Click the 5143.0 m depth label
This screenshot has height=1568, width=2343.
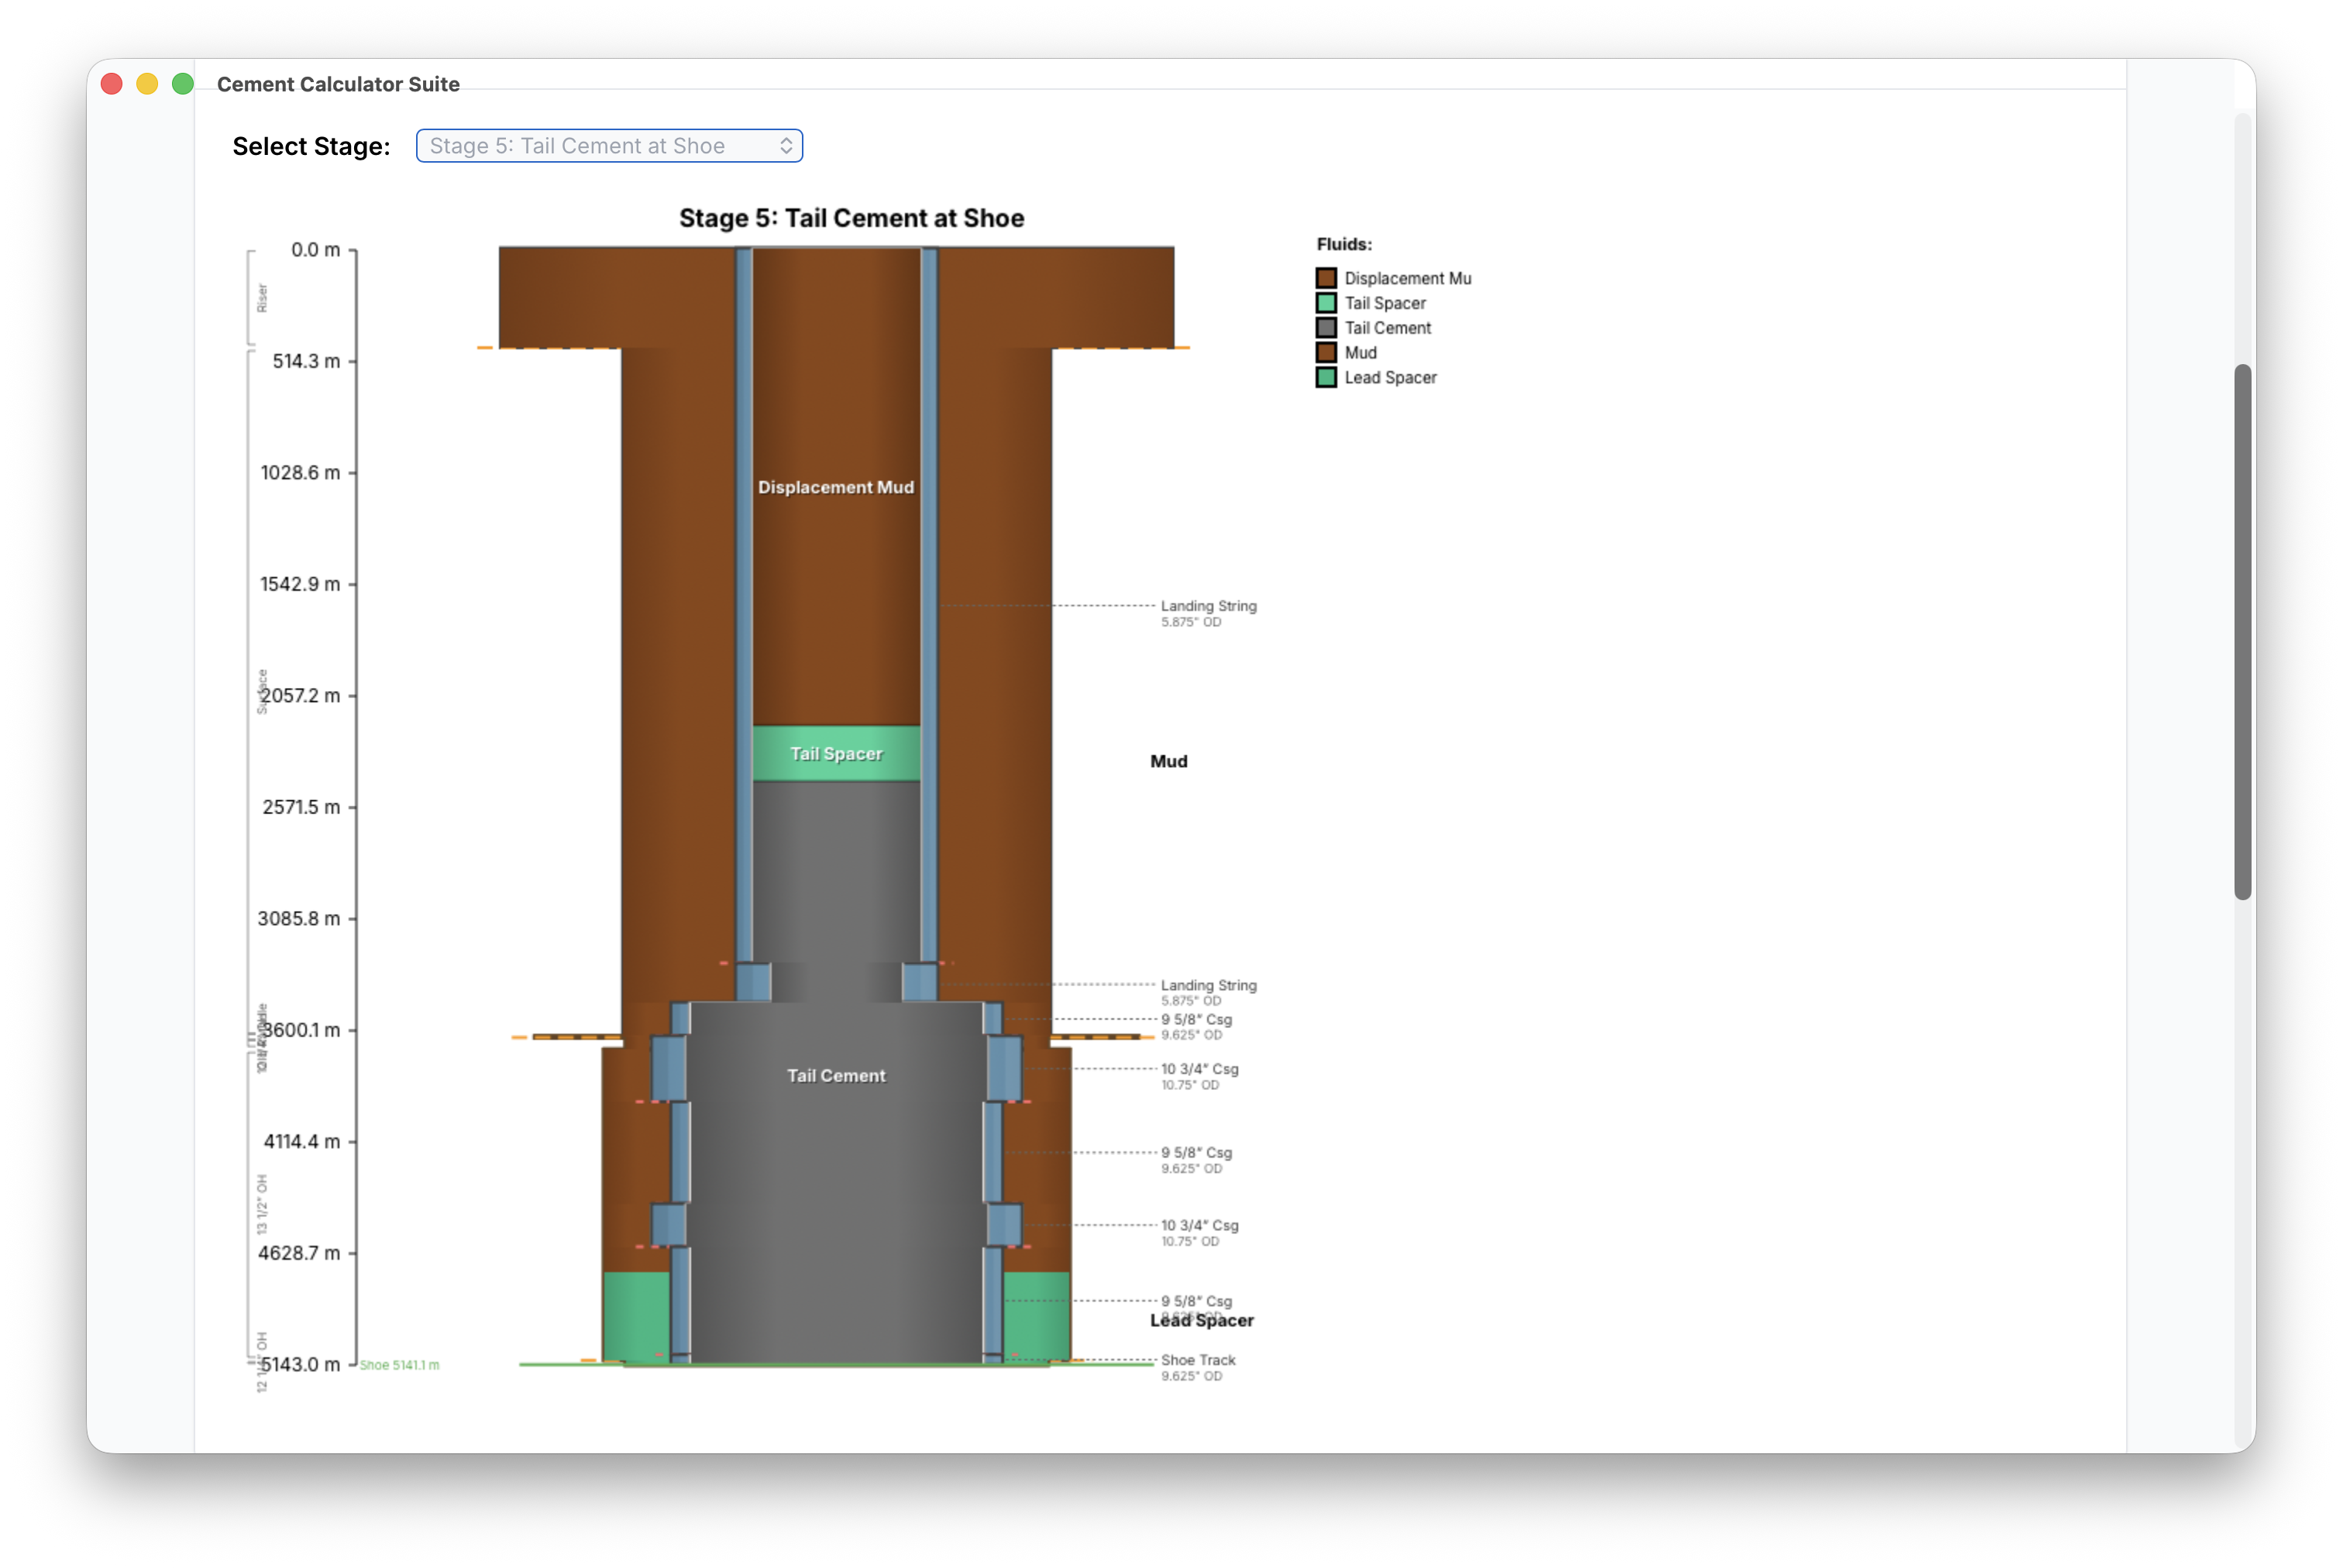301,1363
